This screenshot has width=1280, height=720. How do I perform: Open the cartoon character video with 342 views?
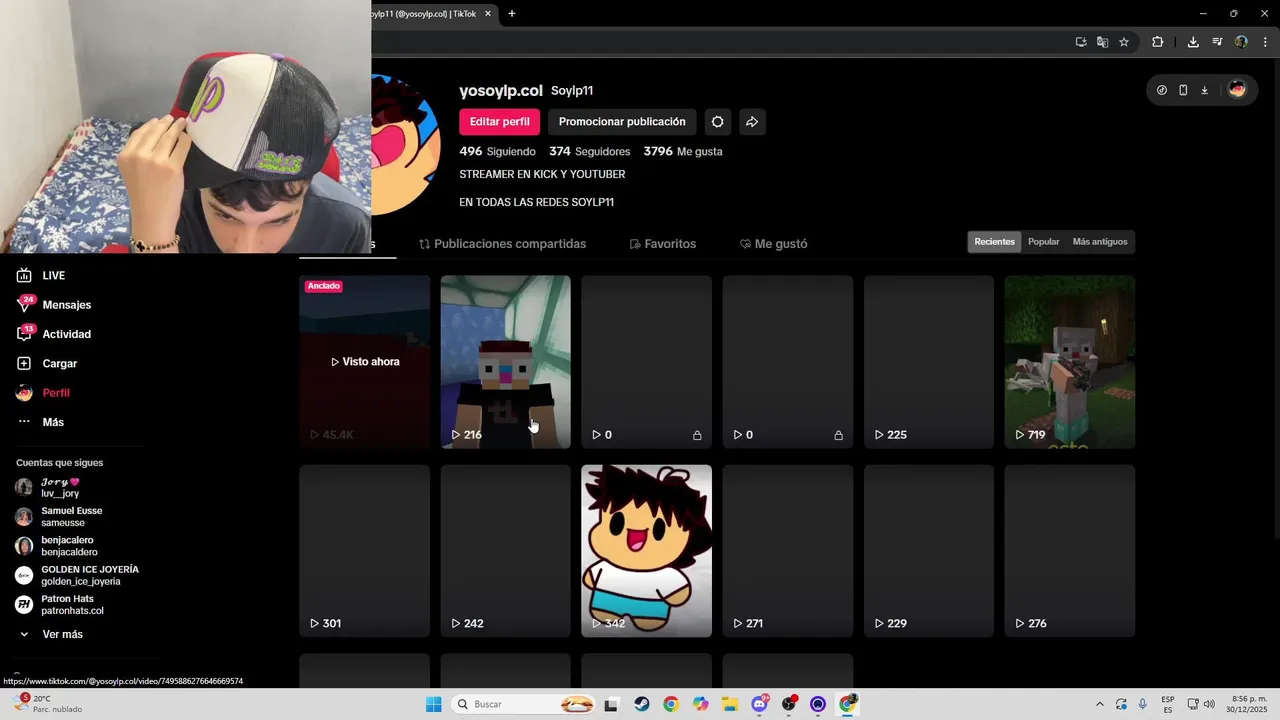pyautogui.click(x=646, y=551)
